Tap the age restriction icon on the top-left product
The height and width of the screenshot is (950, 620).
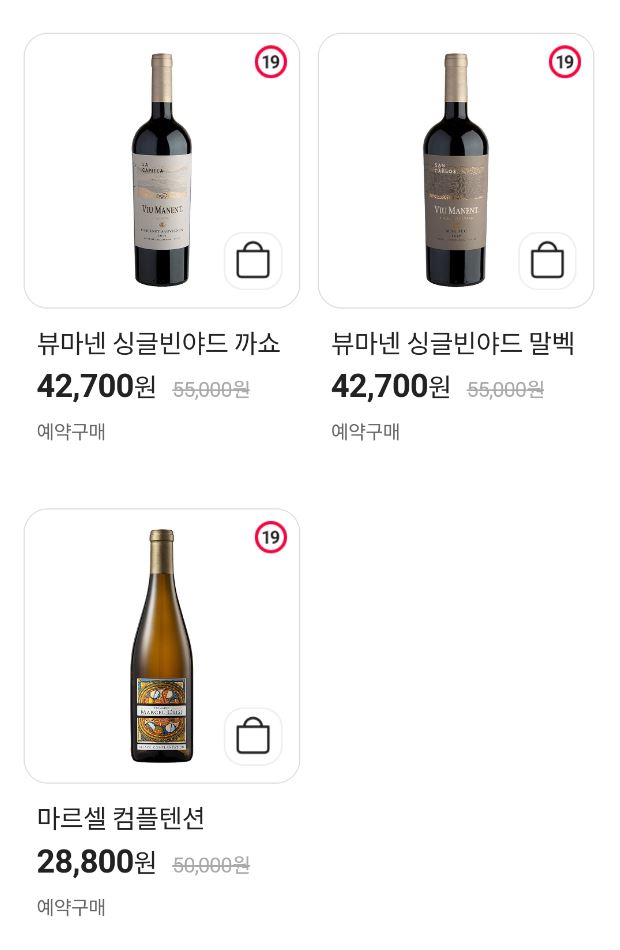pos(268,62)
